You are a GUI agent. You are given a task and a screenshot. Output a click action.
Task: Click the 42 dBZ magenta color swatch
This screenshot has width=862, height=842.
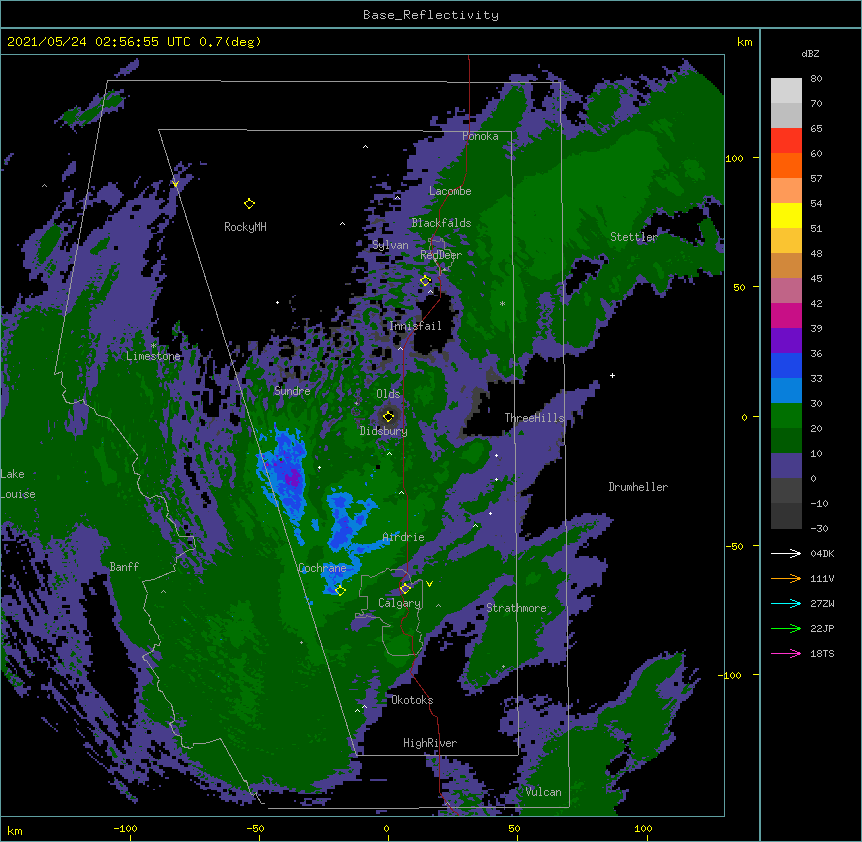[x=786, y=315]
